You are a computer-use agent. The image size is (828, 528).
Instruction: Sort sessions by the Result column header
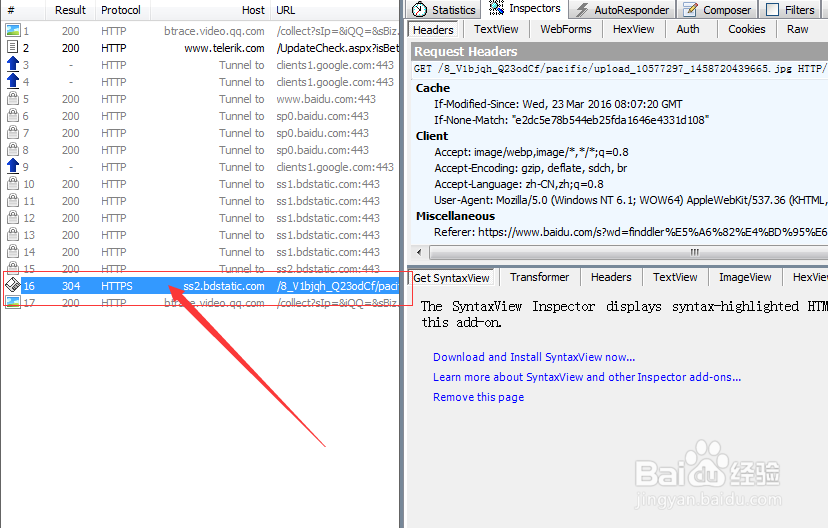click(x=70, y=10)
